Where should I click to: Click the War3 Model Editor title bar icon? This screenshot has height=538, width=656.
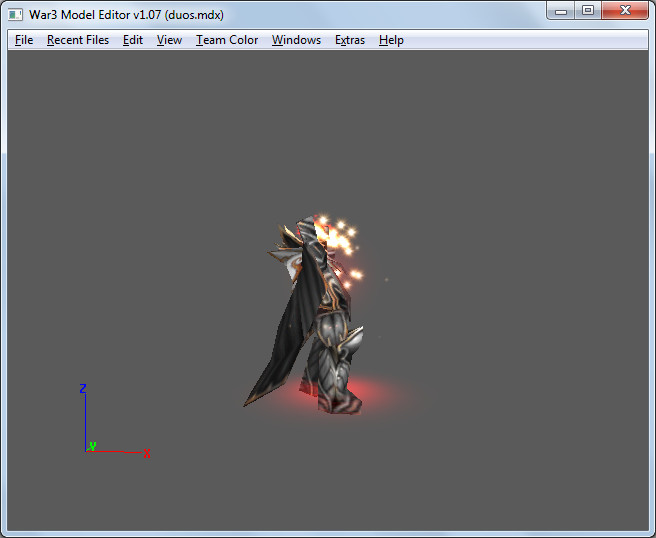tap(15, 15)
